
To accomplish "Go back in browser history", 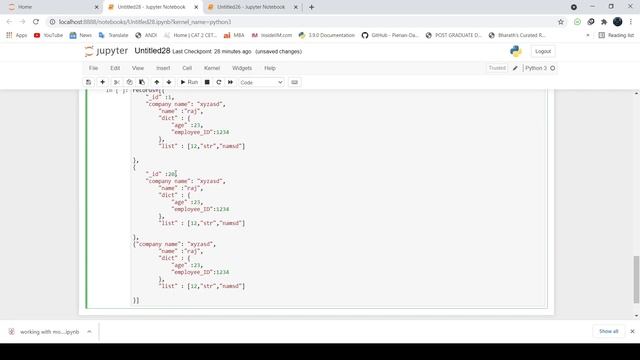I will coord(9,22).
